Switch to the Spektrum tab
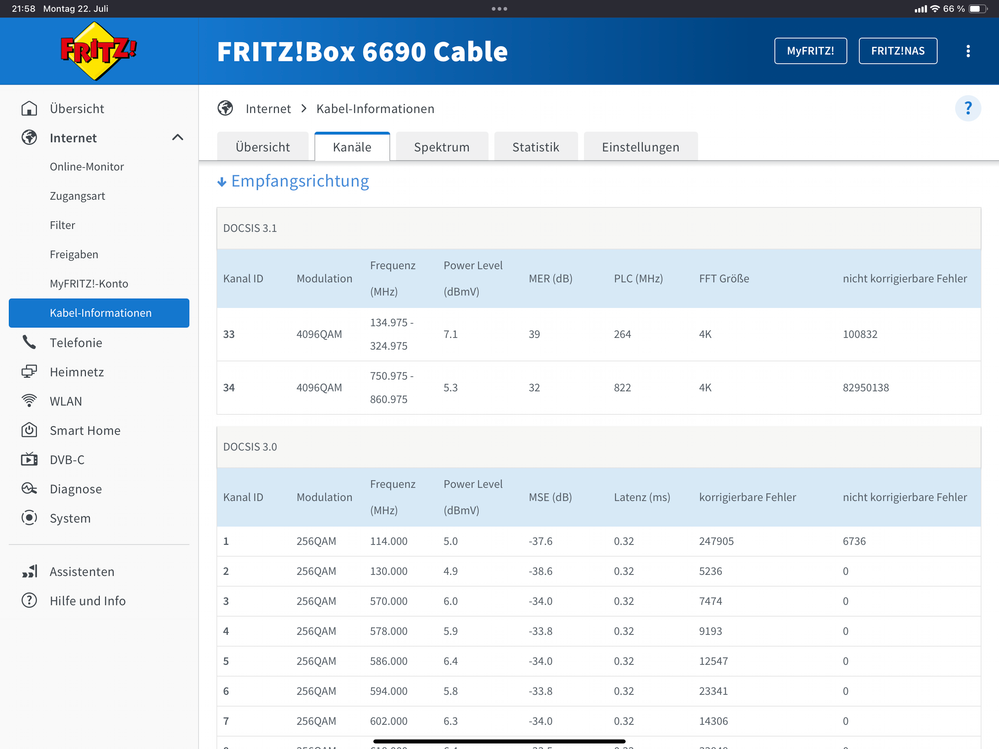 tap(441, 147)
